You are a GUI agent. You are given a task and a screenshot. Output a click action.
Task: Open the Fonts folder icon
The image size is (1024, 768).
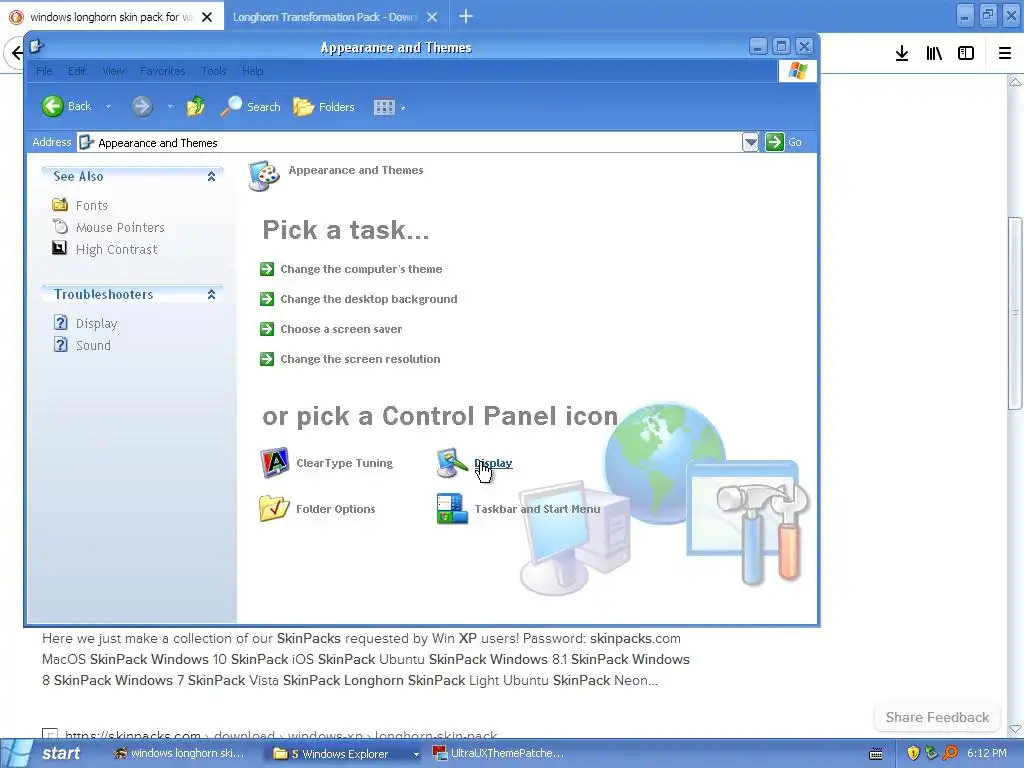pyautogui.click(x=59, y=204)
